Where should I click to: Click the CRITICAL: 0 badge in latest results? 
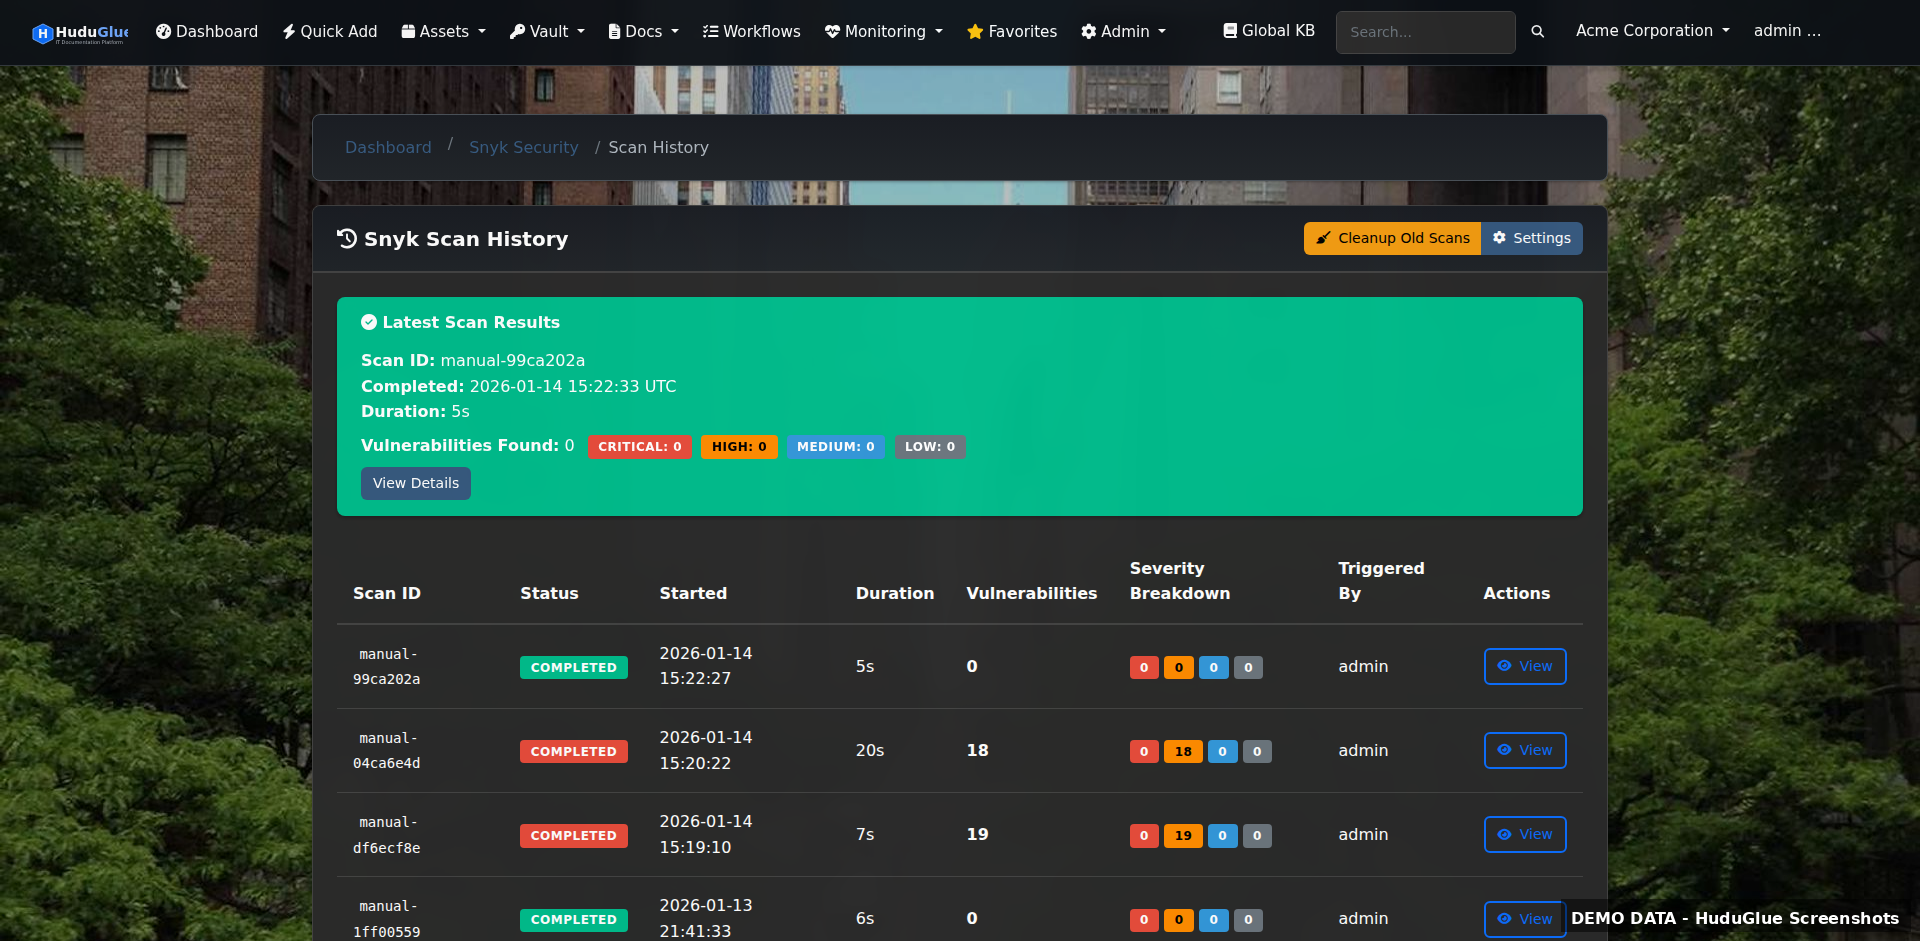(640, 447)
